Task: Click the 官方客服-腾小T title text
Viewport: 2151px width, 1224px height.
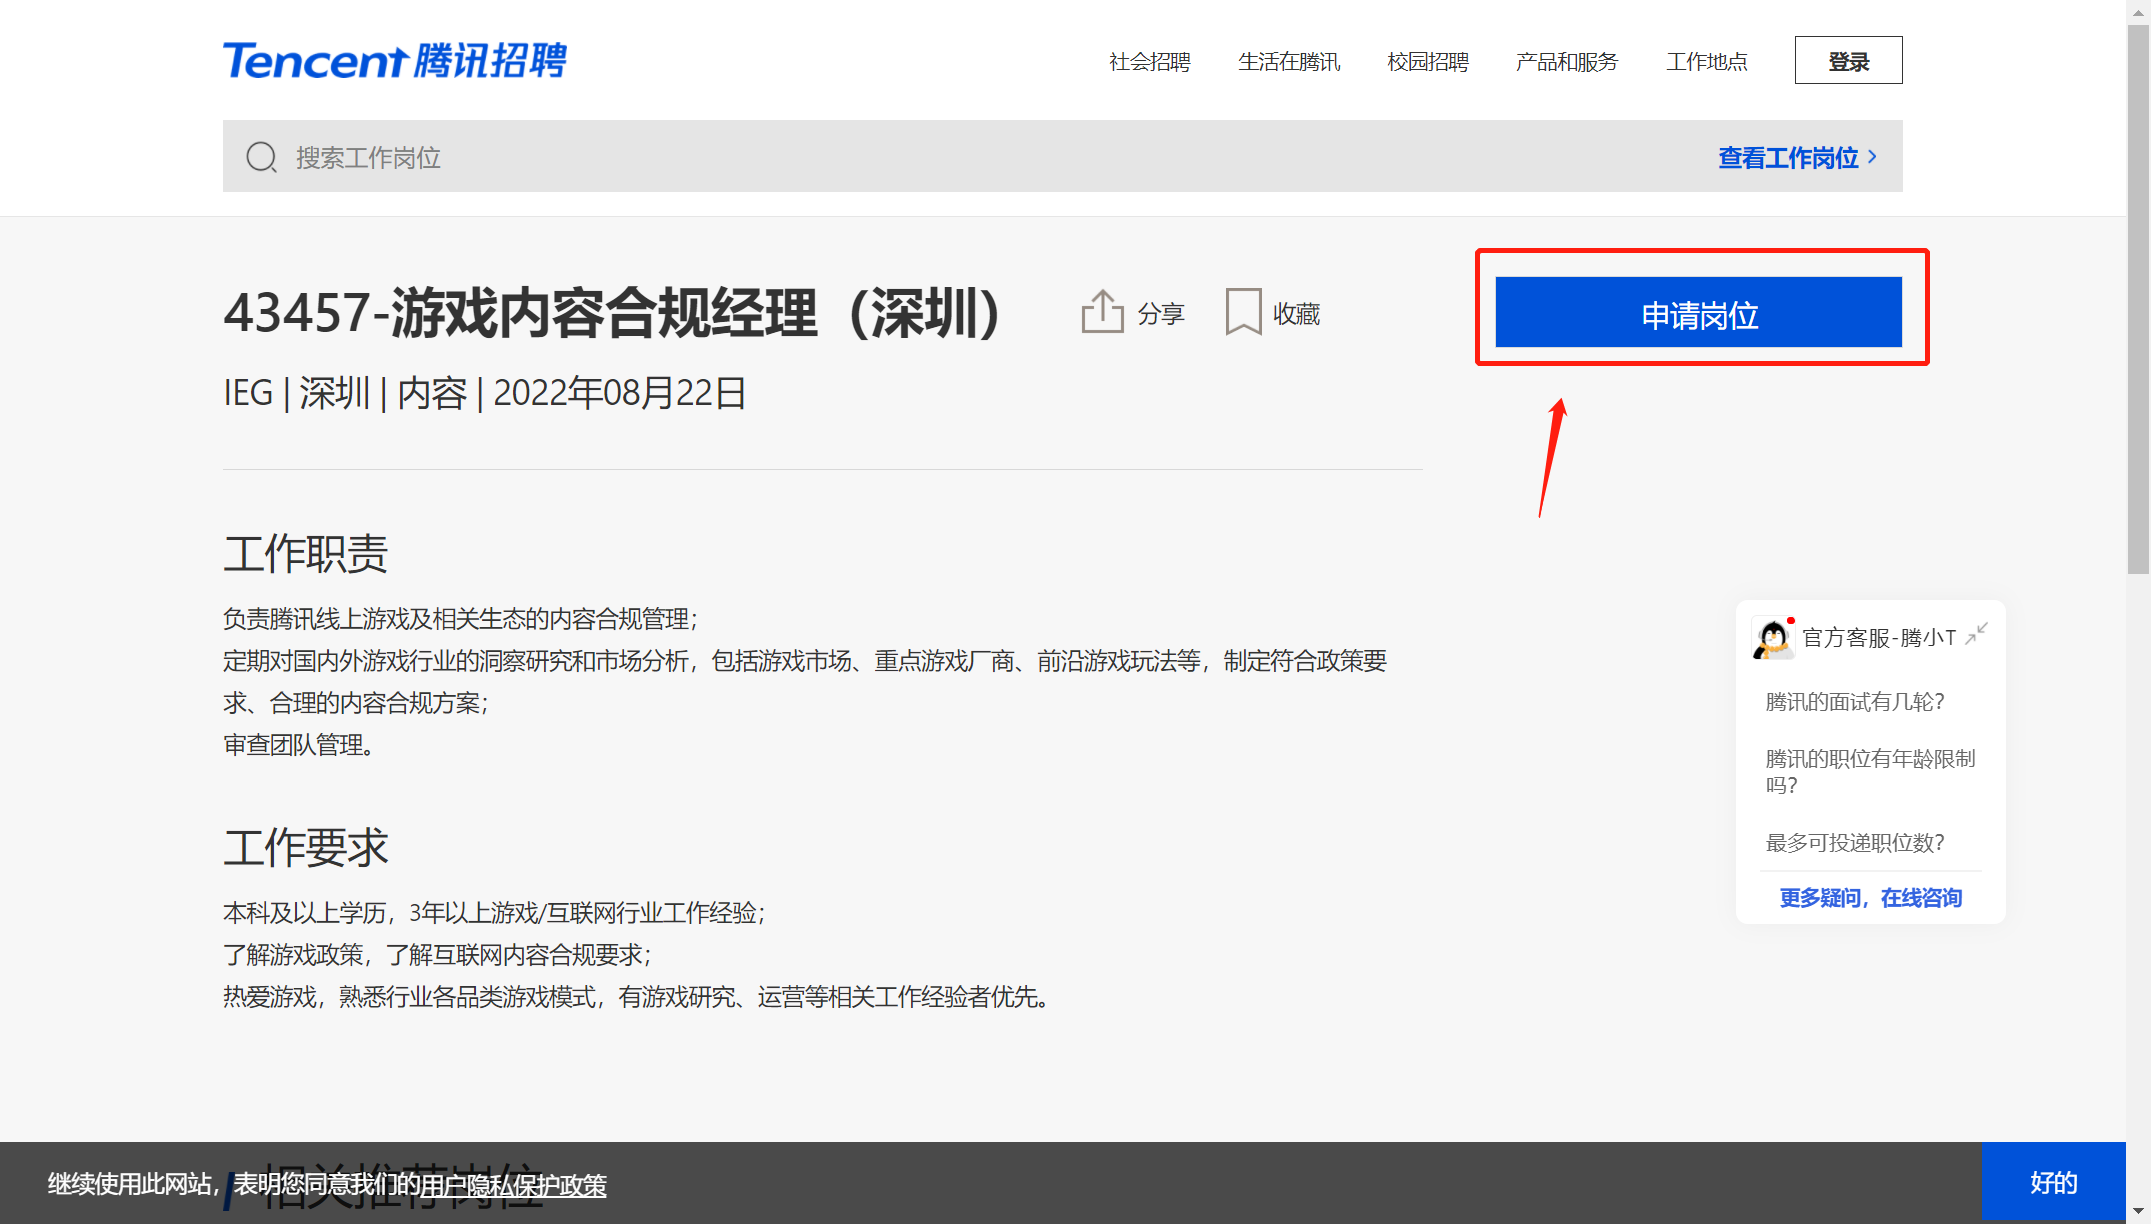Action: coord(1878,638)
